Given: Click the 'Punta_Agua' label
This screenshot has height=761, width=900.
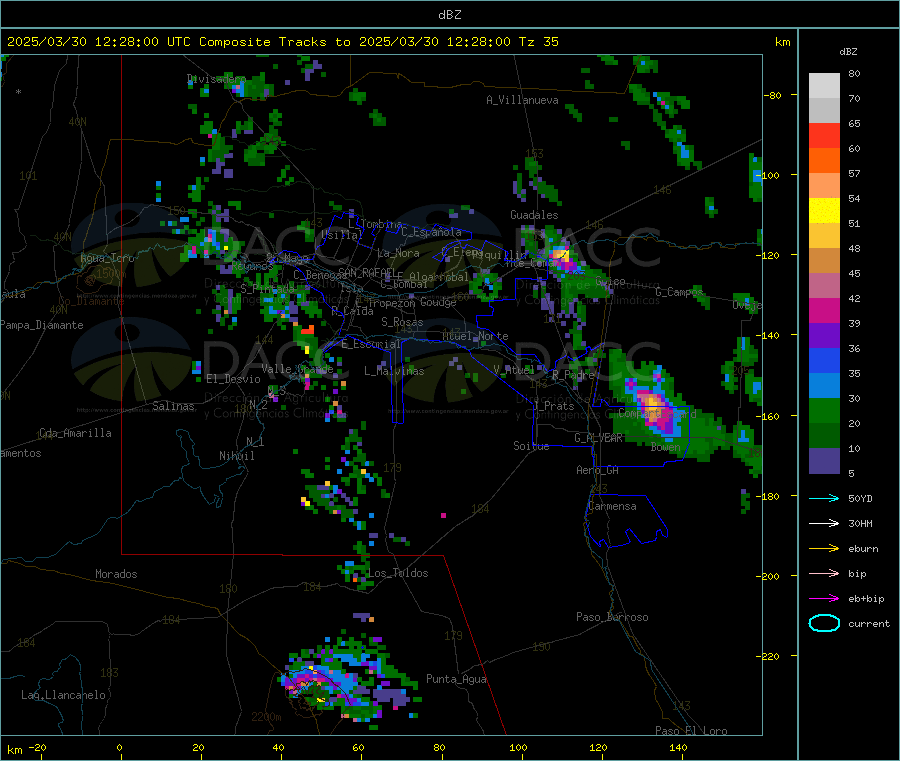Looking at the screenshot, I should click(456, 679).
